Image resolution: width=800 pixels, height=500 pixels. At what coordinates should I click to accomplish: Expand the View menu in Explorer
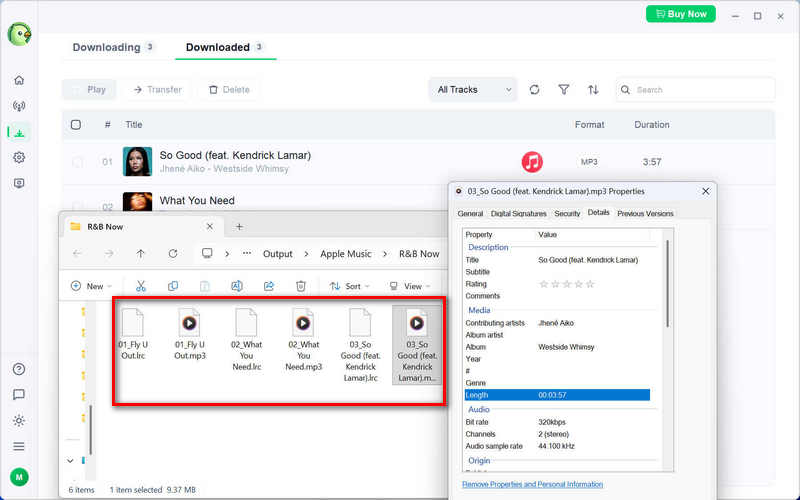coord(410,286)
